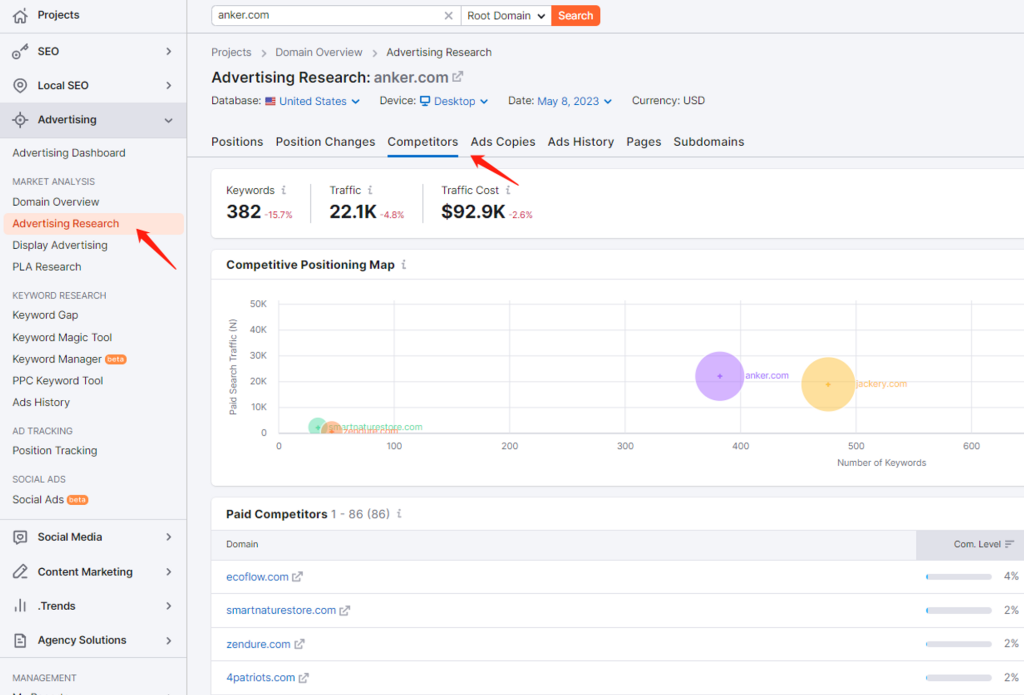Open PLA Research in sidebar
1024x695 pixels.
click(x=47, y=267)
